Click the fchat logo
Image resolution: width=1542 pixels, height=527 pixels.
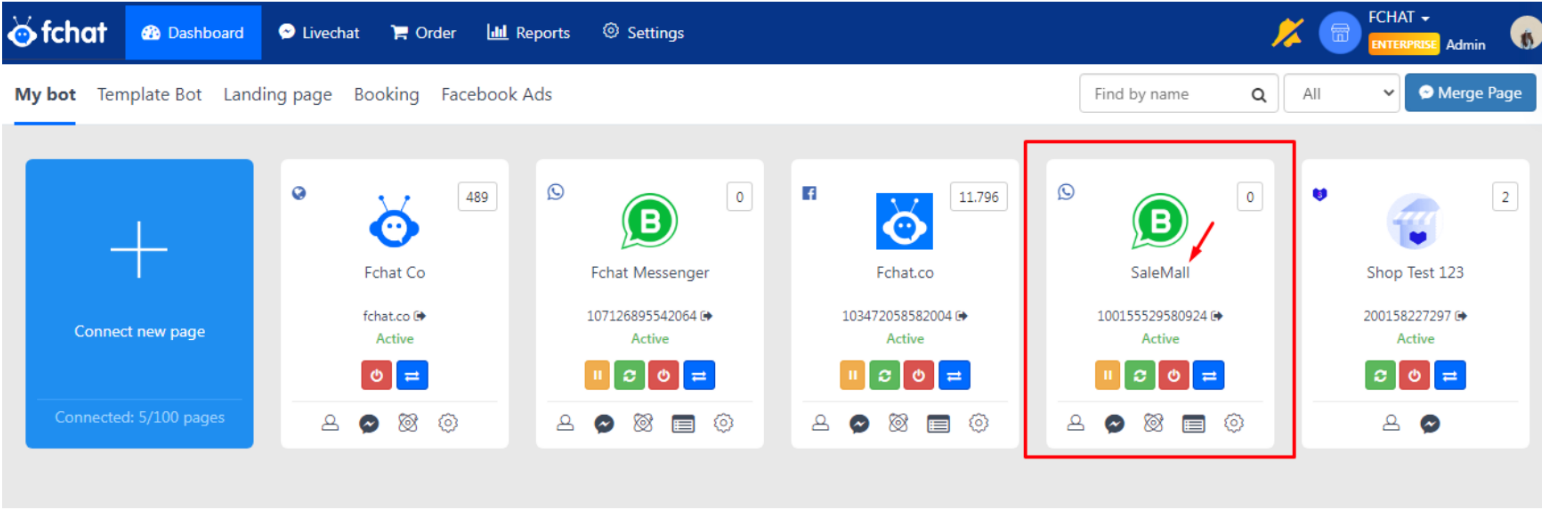(x=57, y=32)
